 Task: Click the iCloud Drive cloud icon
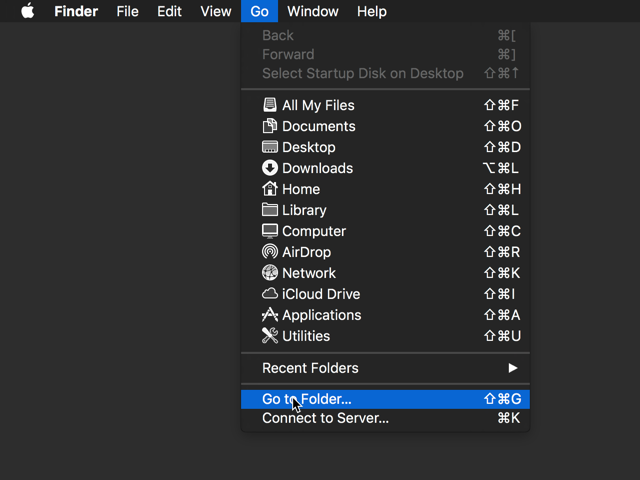(x=269, y=293)
